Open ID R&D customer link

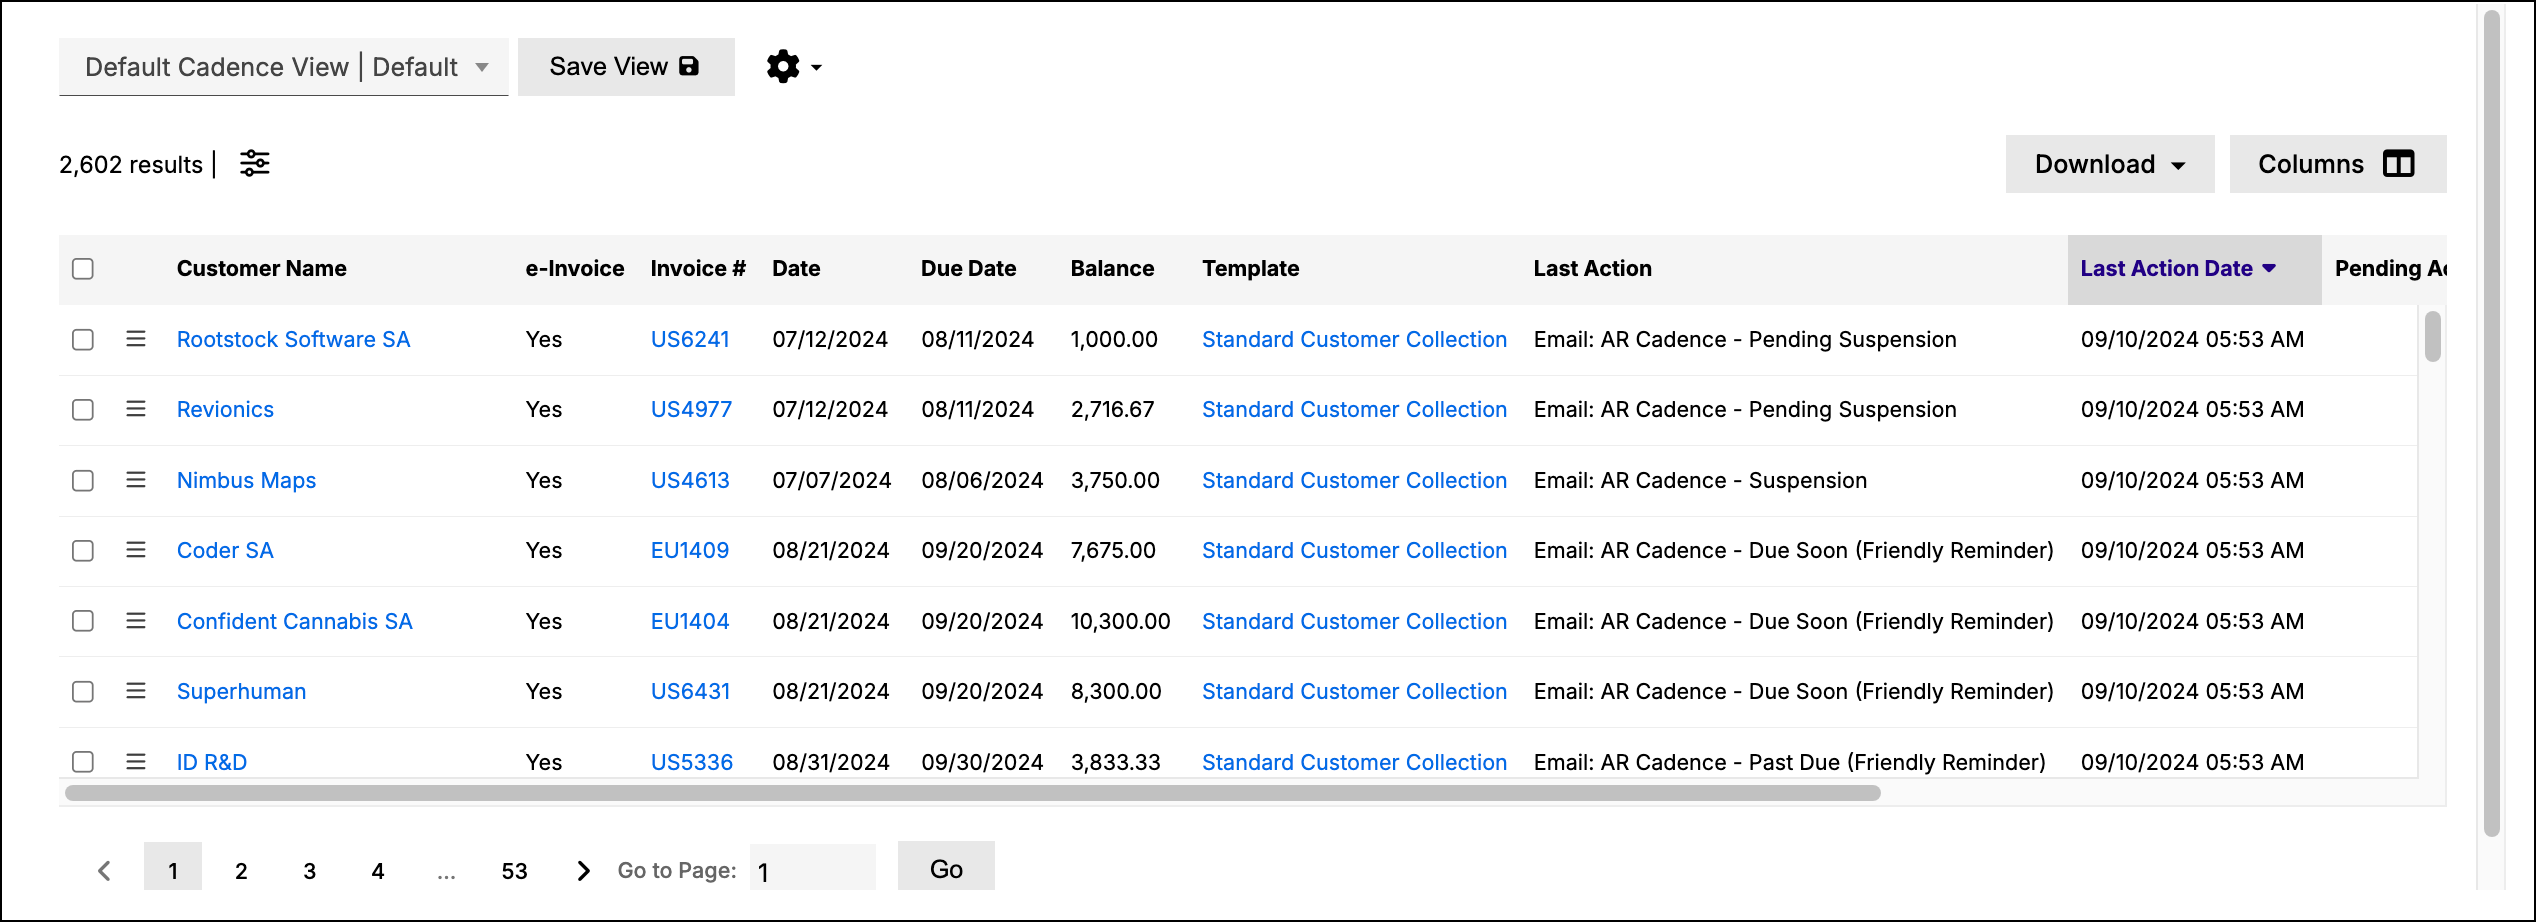[212, 762]
